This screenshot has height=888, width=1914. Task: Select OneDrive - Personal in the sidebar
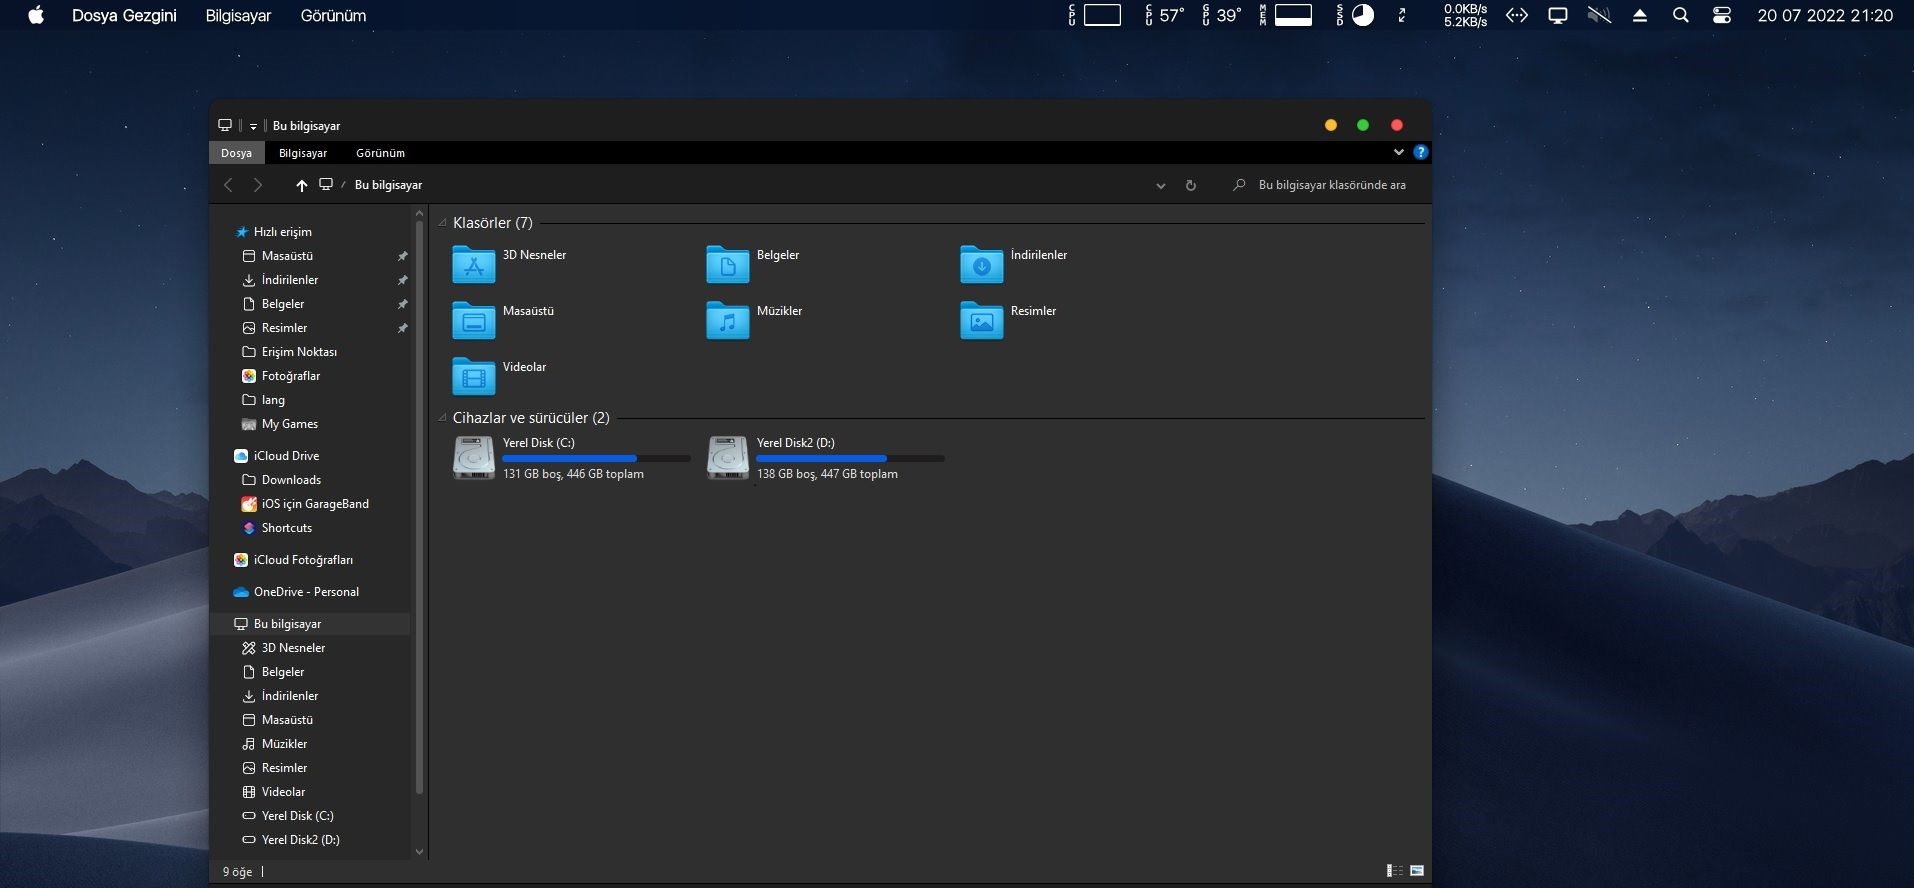(306, 592)
